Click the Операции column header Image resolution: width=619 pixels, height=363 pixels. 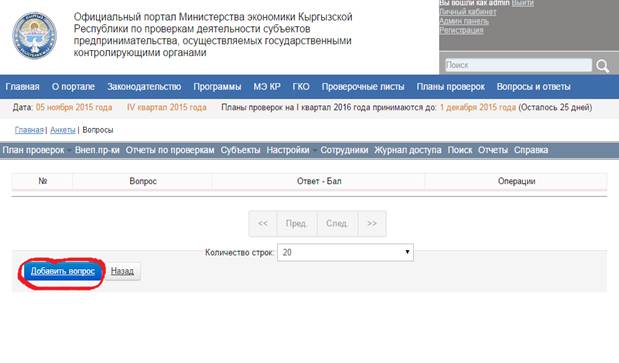[x=516, y=181]
